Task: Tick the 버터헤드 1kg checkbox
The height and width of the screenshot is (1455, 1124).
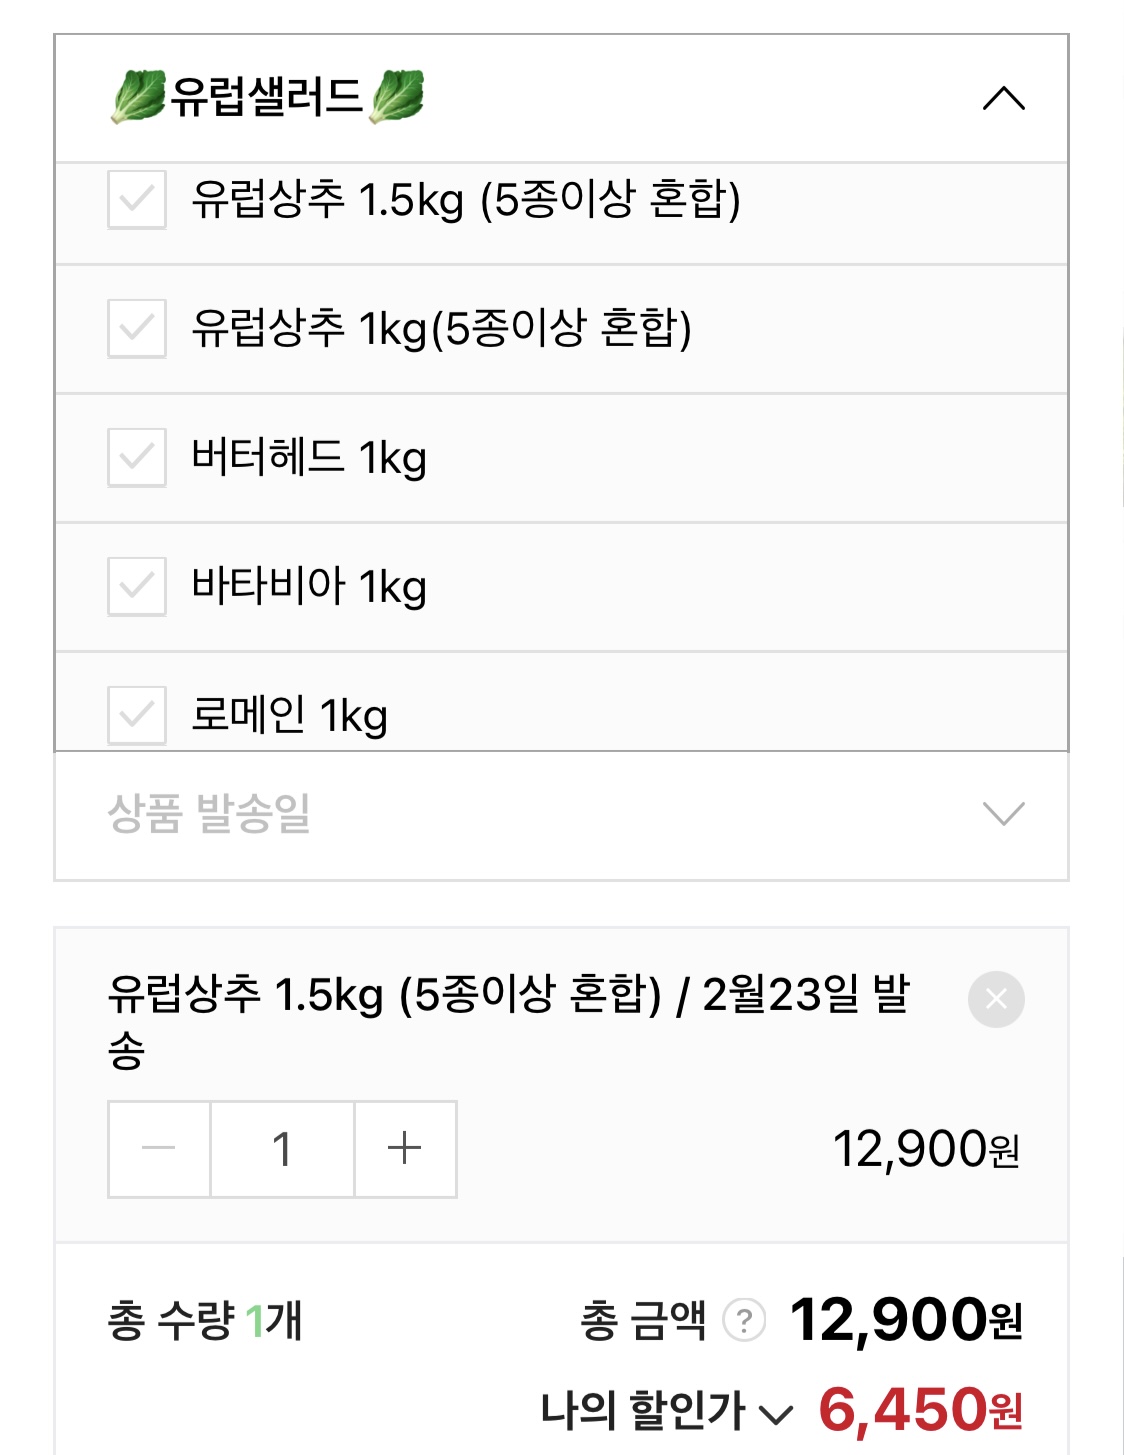Action: 137,457
